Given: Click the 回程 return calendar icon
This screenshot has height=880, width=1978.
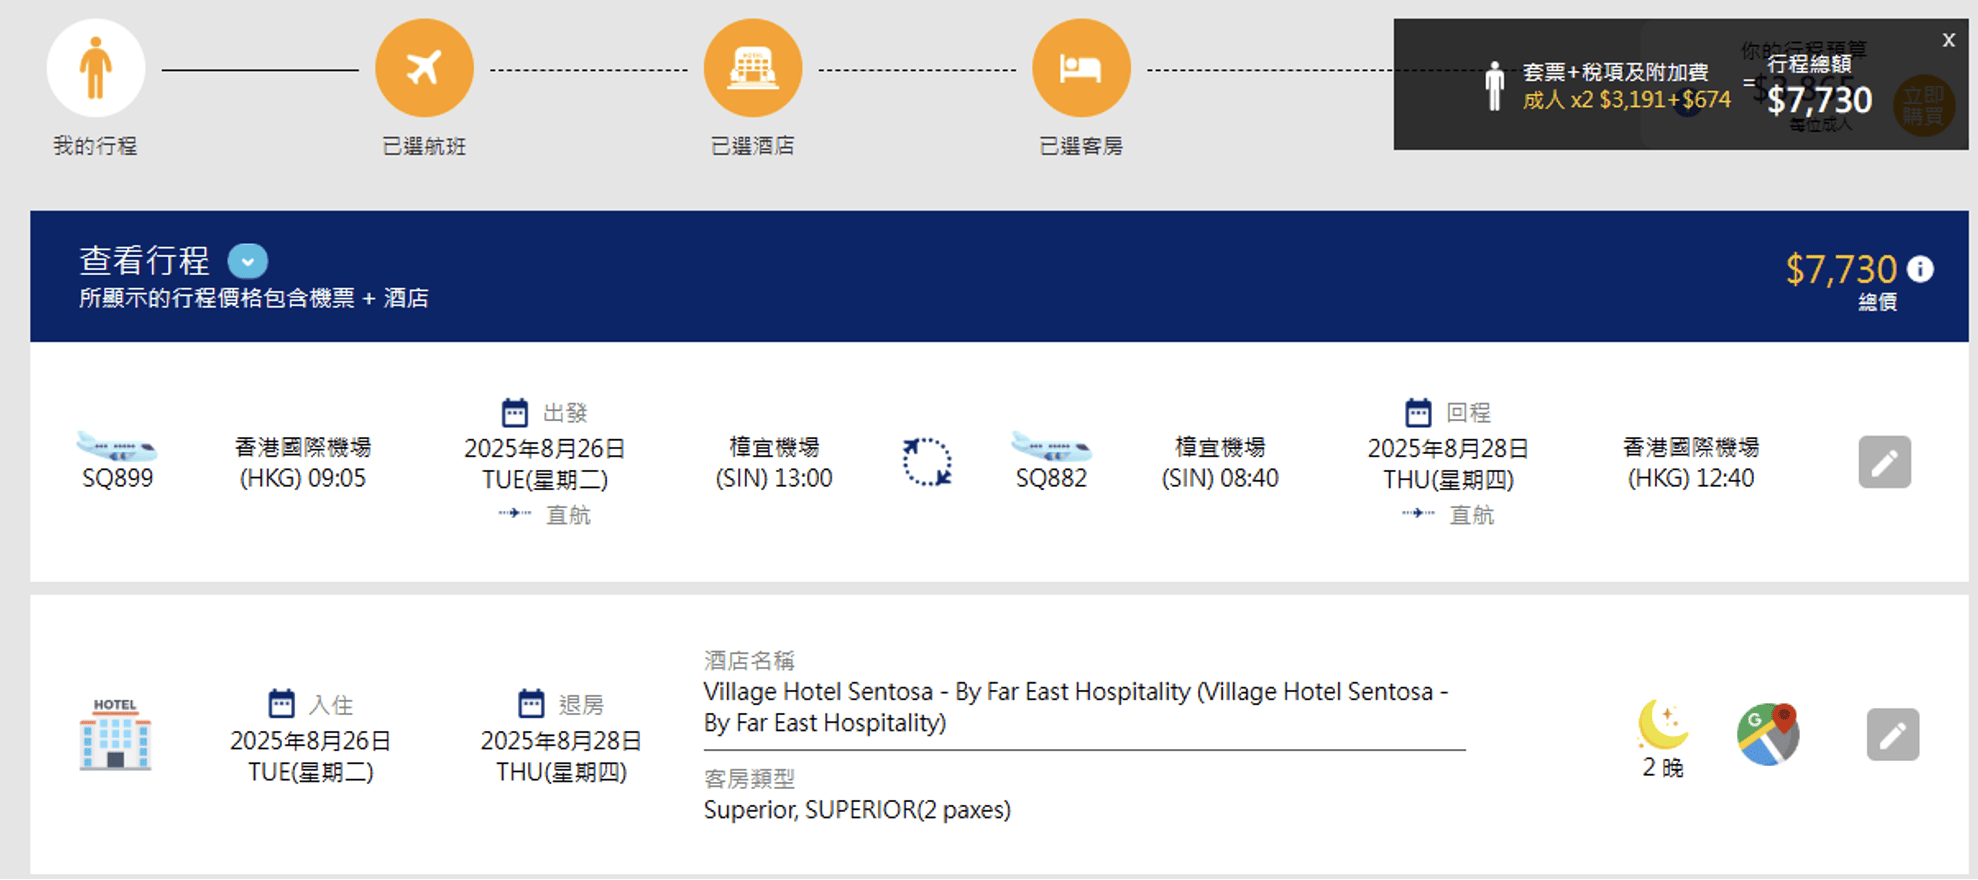Looking at the screenshot, I should 1418,412.
